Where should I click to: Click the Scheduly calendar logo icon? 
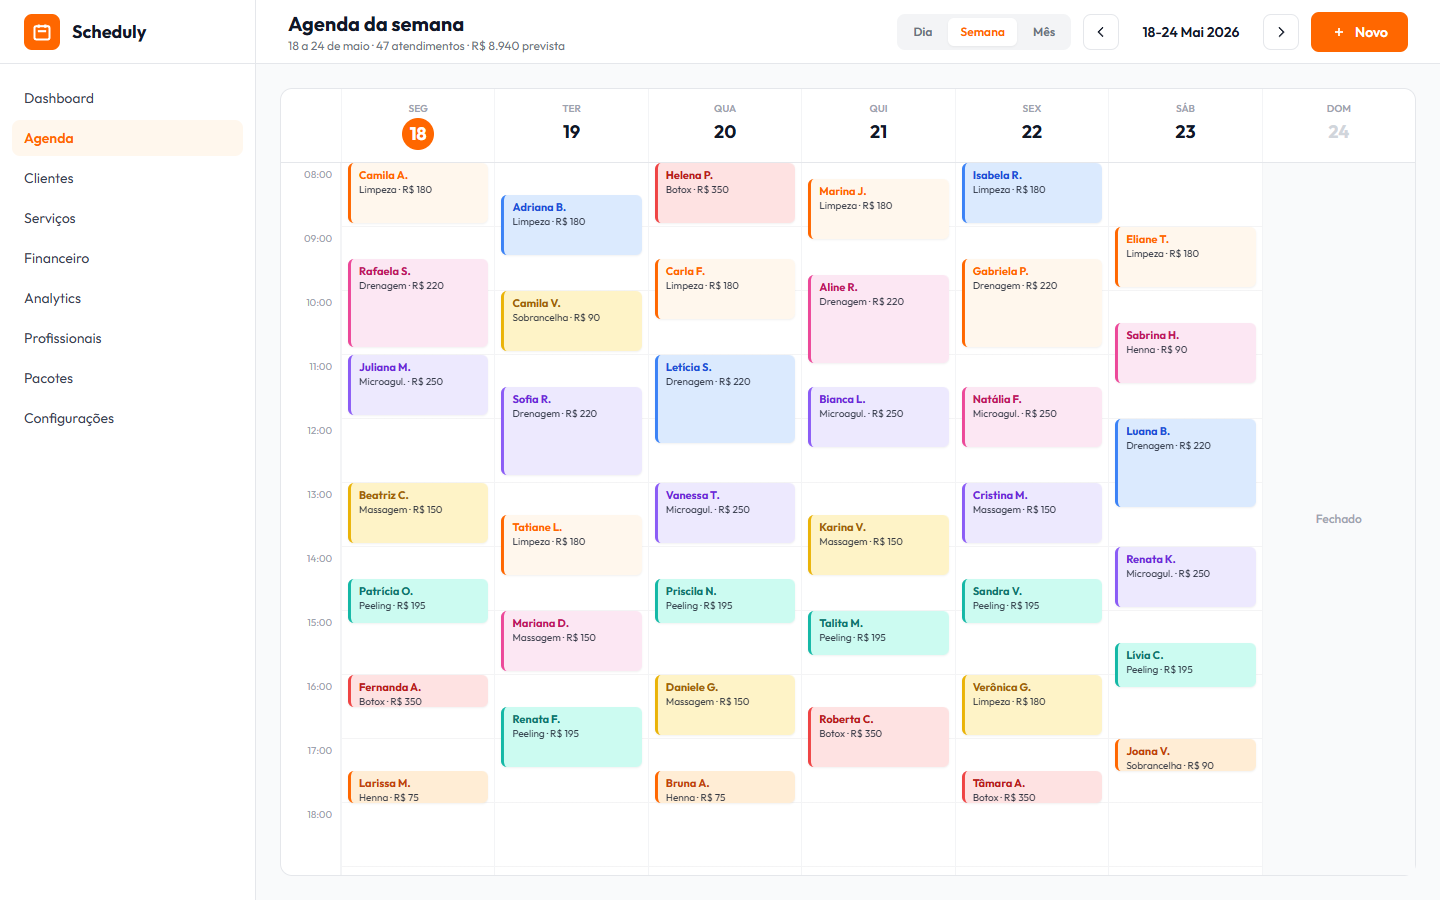pyautogui.click(x=42, y=32)
